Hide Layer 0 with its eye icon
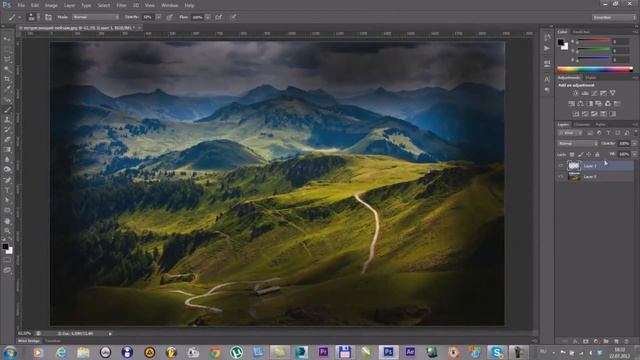Viewport: 640px width, 360px height. click(561, 176)
